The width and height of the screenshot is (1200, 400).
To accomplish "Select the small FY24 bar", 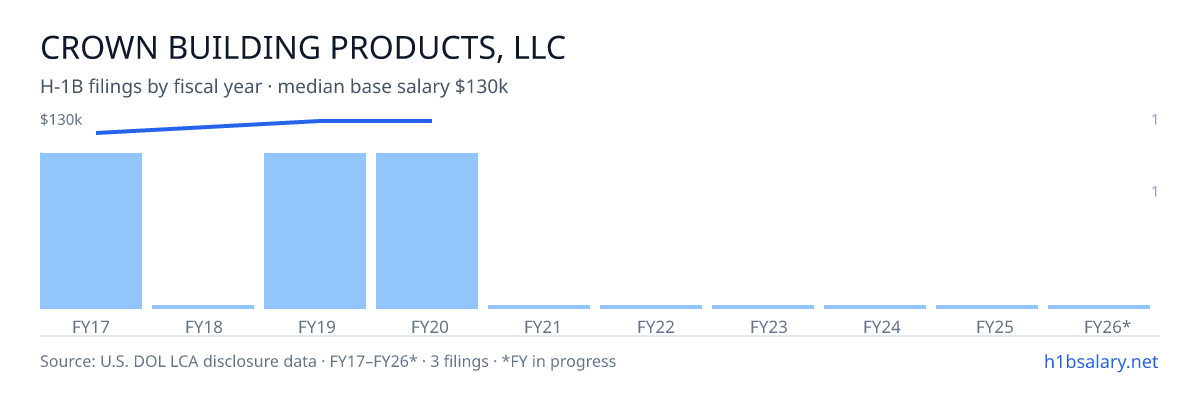I will (875, 307).
